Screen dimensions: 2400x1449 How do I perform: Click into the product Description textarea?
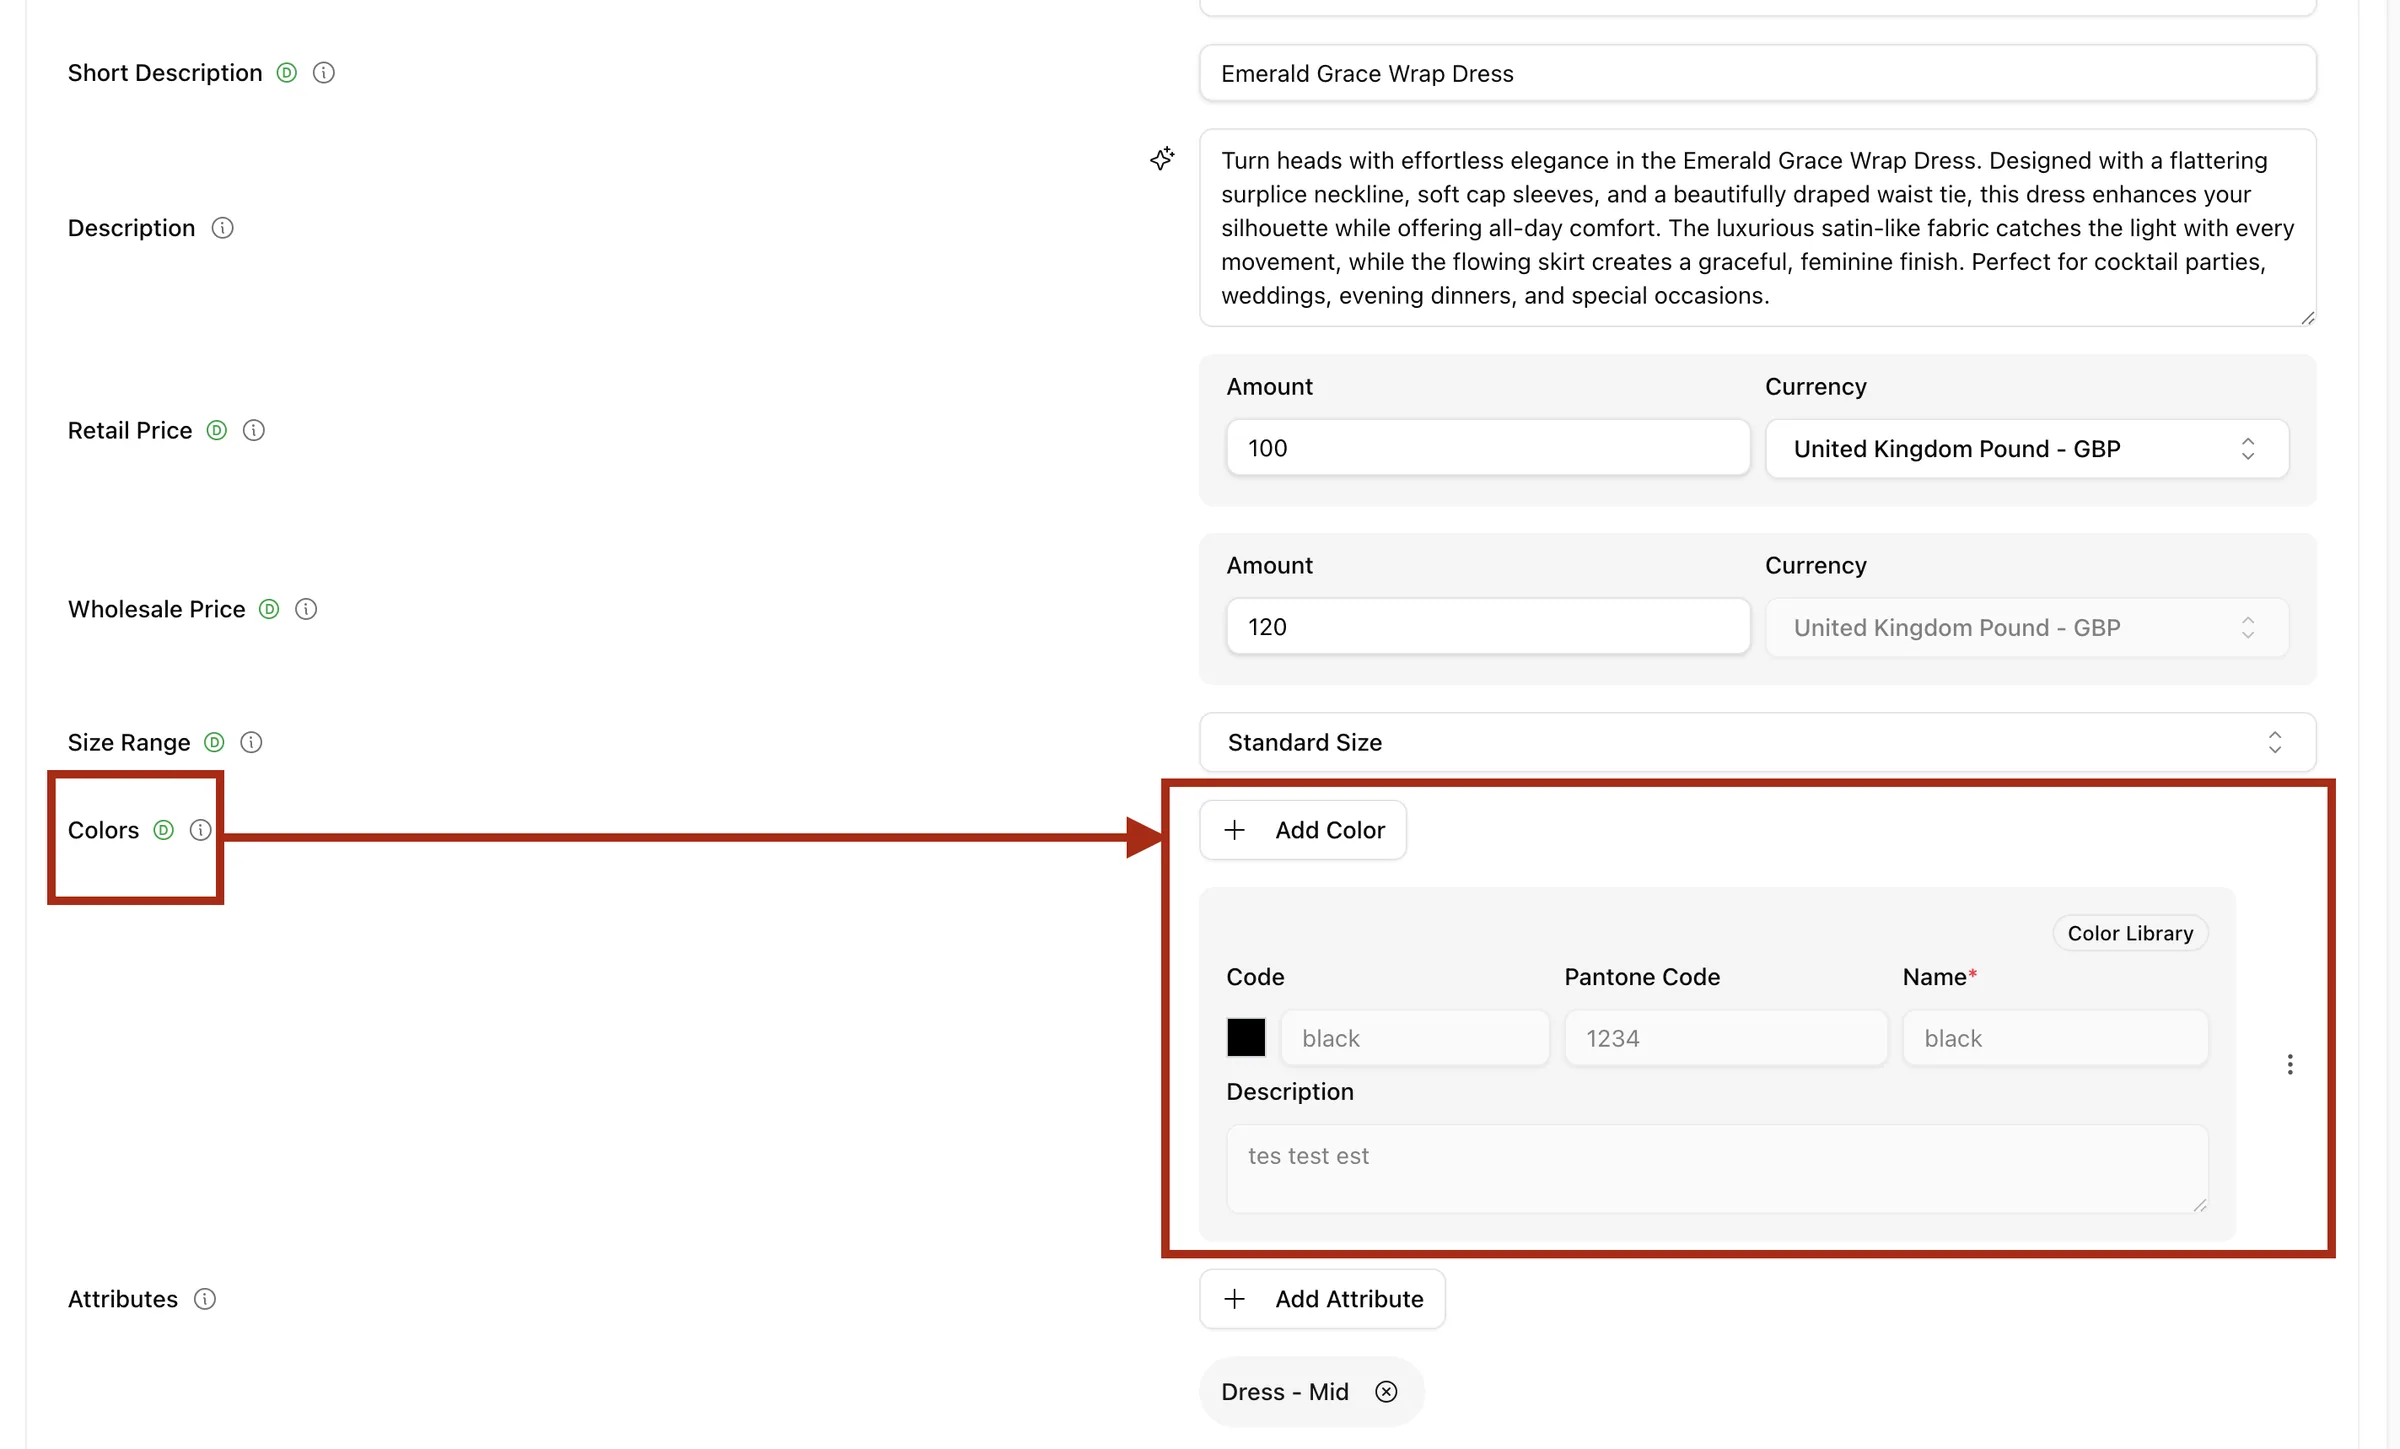pos(1758,228)
